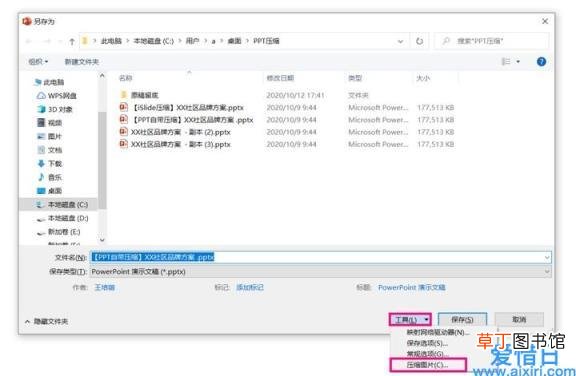Viewport: 576px width, 376px height.
Task: Refresh the PPT压缩 folder view
Action: coord(420,41)
